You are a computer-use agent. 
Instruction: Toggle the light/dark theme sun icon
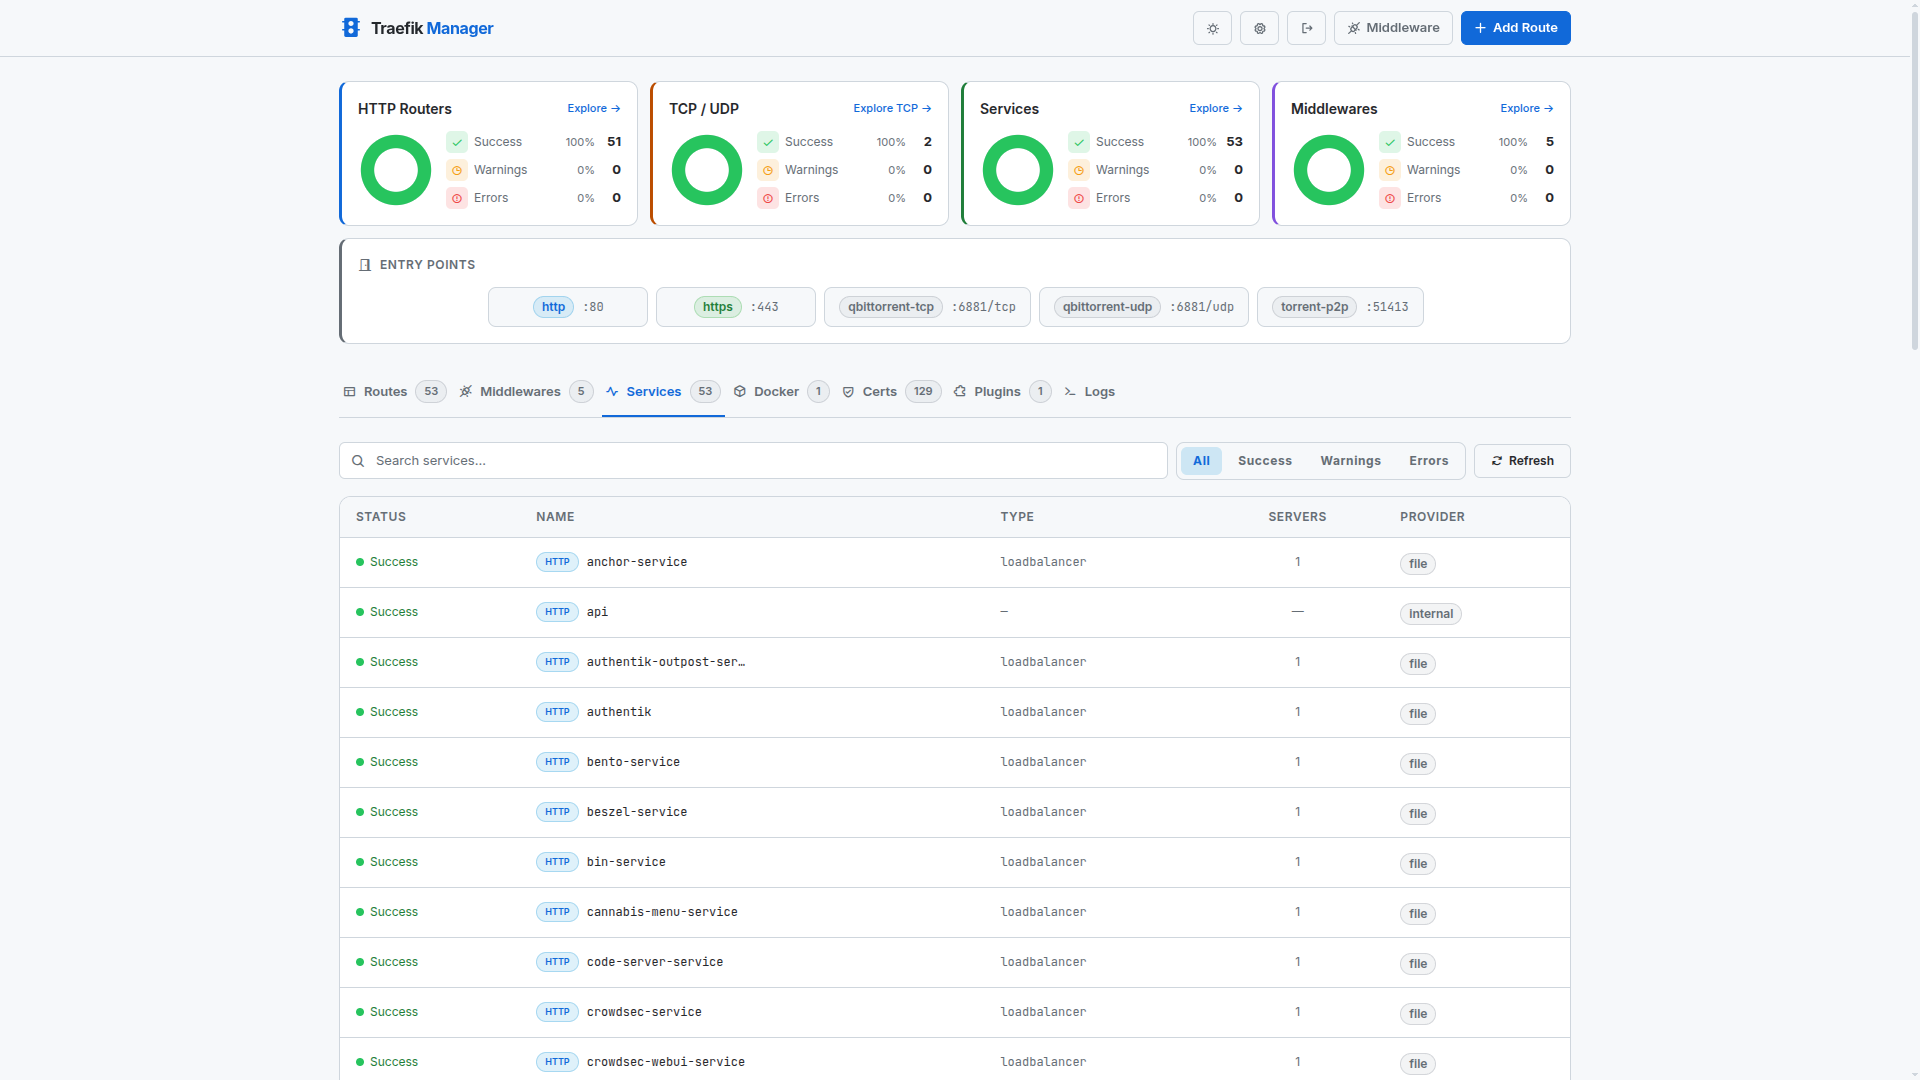pyautogui.click(x=1211, y=28)
